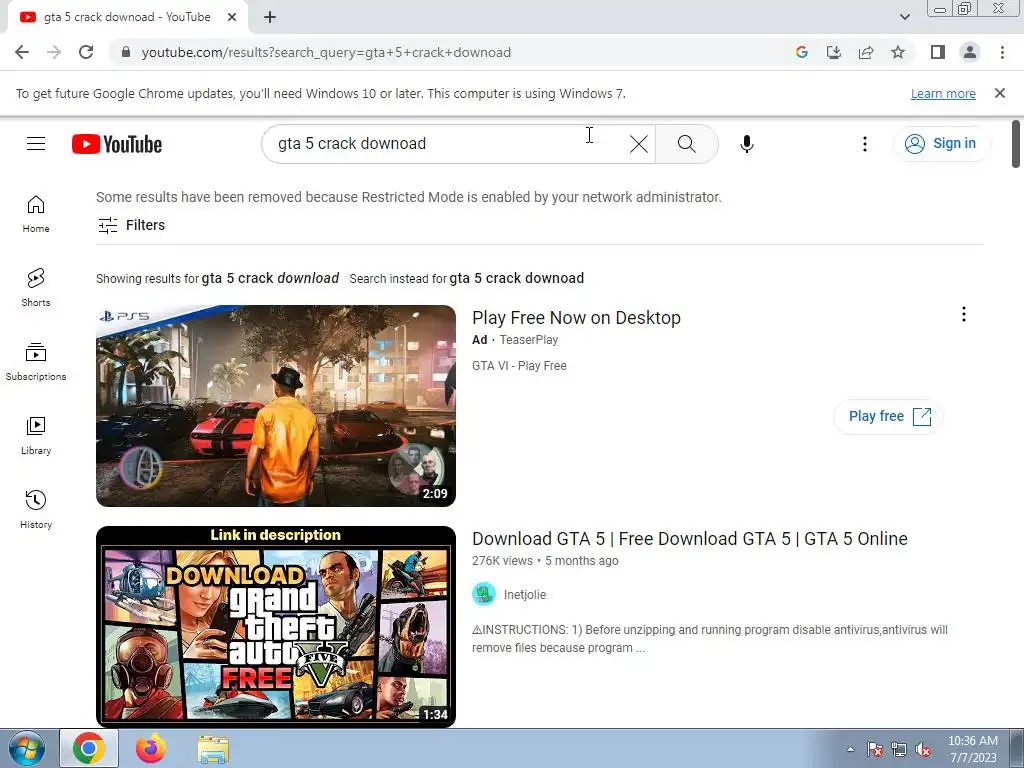The image size is (1024, 768).
Task: Go to the YouTube logo home link
Action: pyautogui.click(x=117, y=144)
